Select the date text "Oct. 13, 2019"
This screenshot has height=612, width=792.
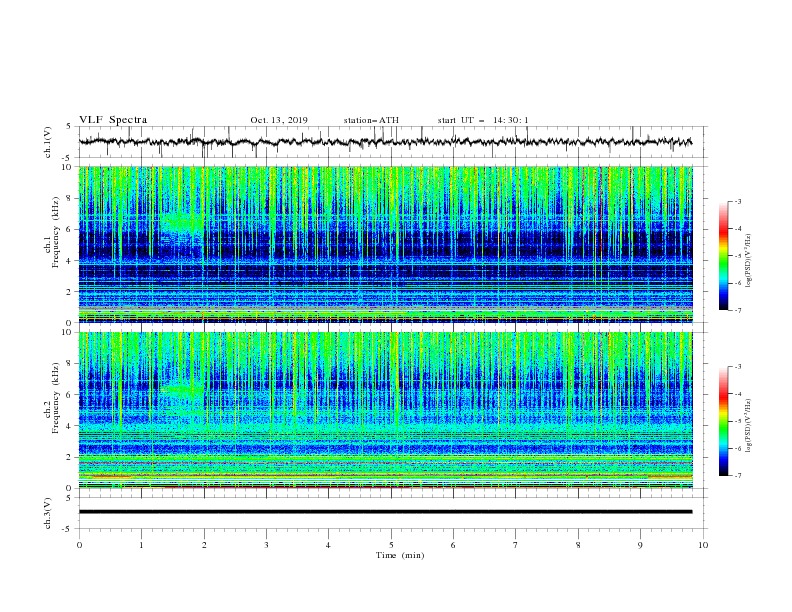click(x=279, y=121)
